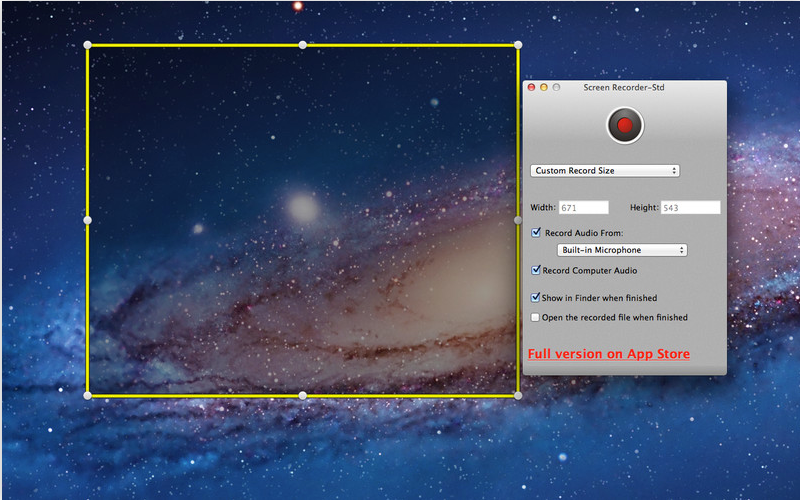Click the left-middle selection handle
Screen dimensions: 800x500
point(88,220)
